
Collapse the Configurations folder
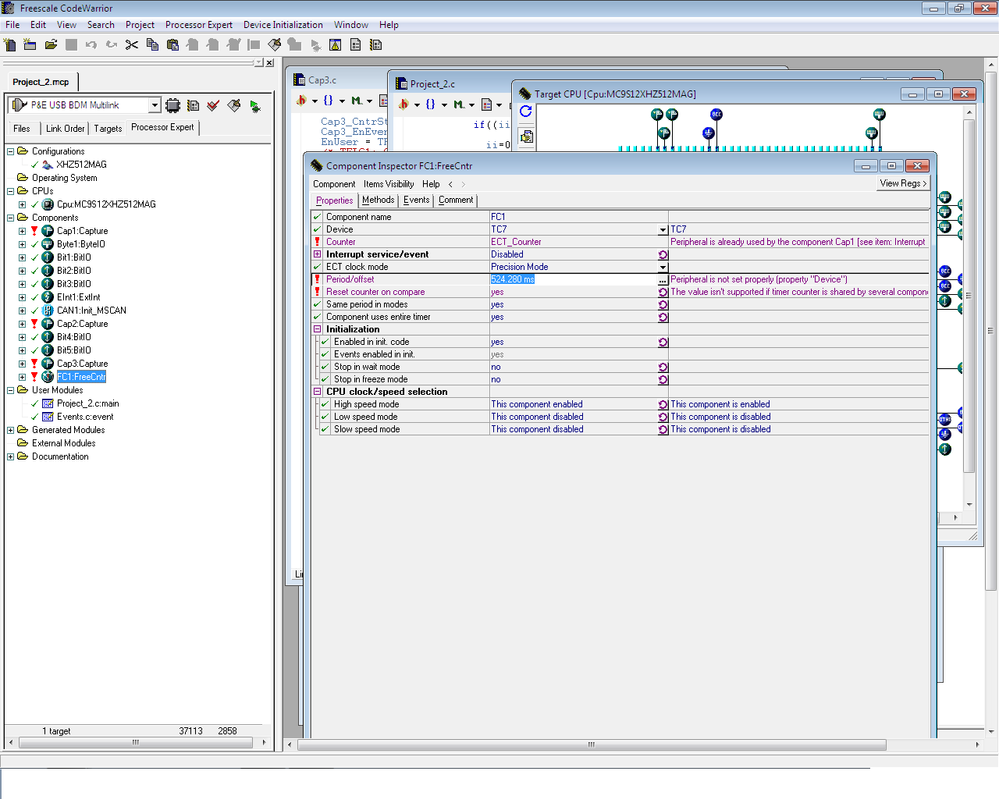tap(10, 151)
